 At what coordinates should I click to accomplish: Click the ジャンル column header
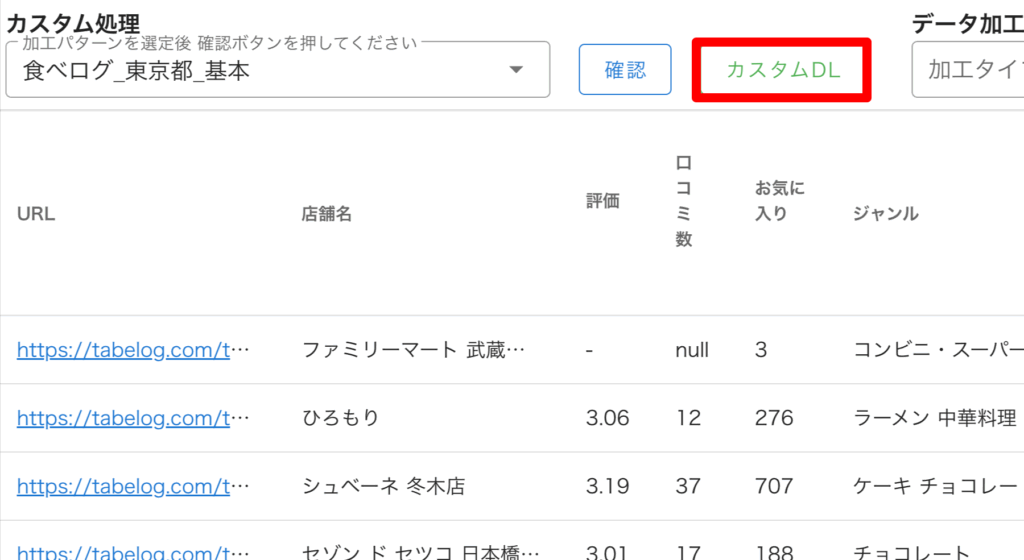(x=885, y=214)
